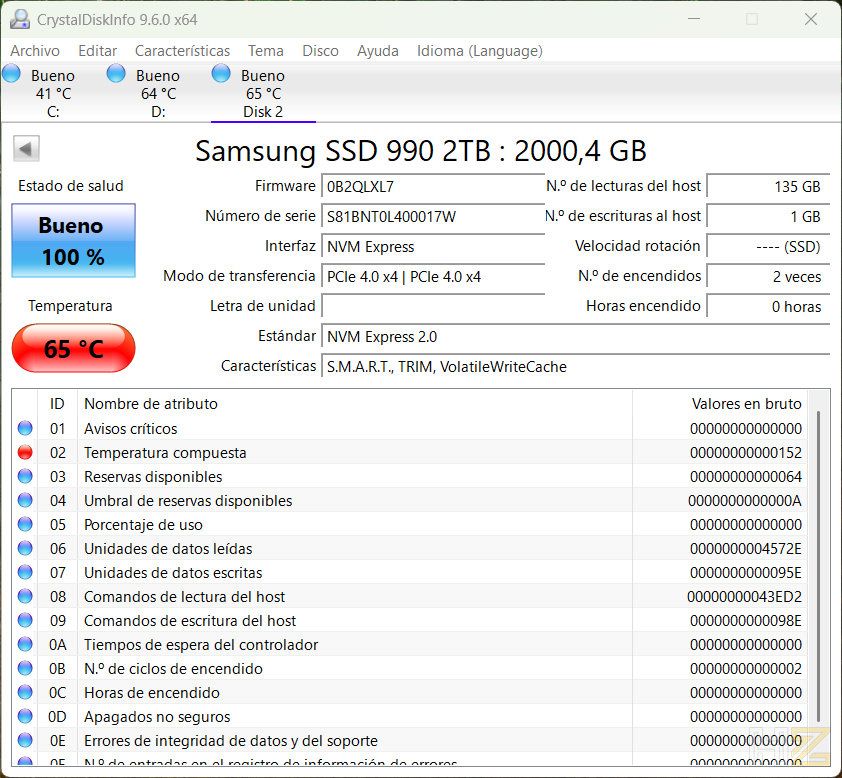Viewport: 842px width, 778px height.
Task: Click the CrystalDiskInfo app icon in the title bar
Action: coord(20,19)
